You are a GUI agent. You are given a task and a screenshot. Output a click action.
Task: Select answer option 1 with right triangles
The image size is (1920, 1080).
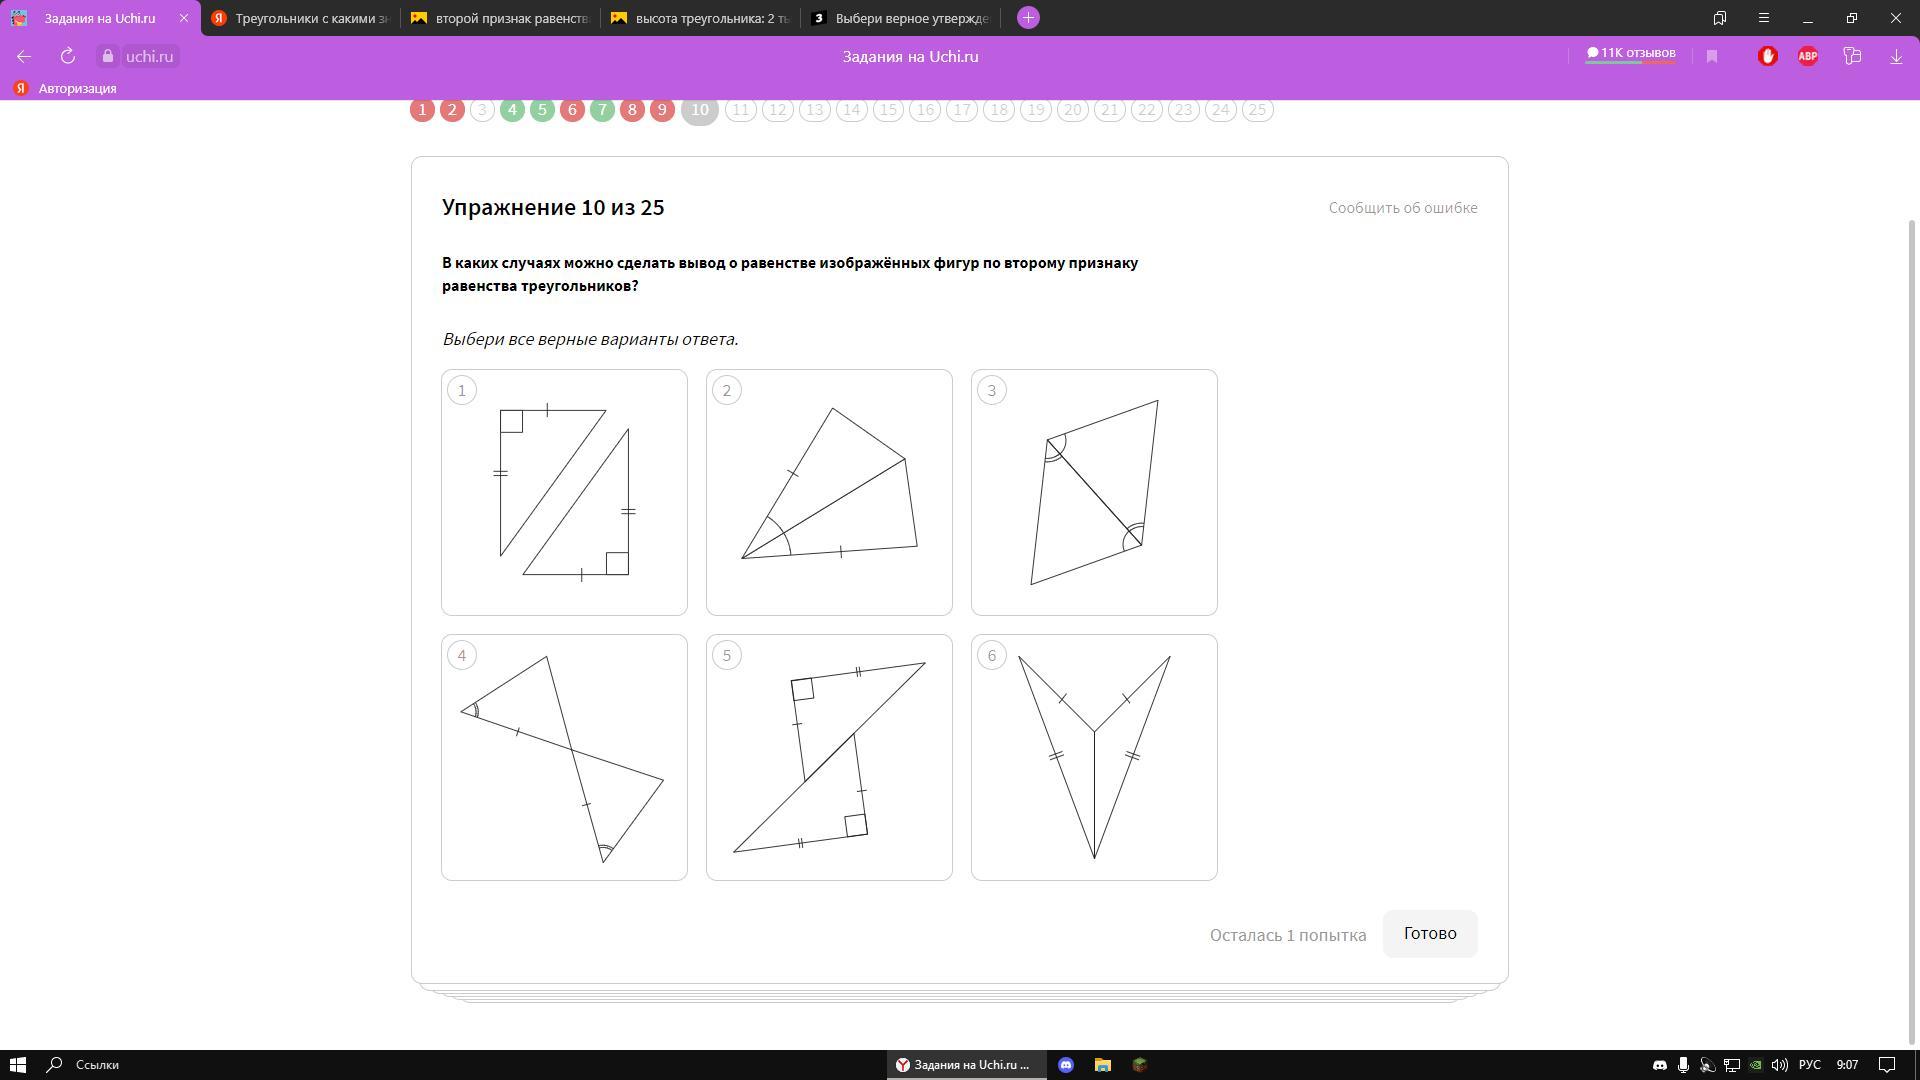click(564, 492)
